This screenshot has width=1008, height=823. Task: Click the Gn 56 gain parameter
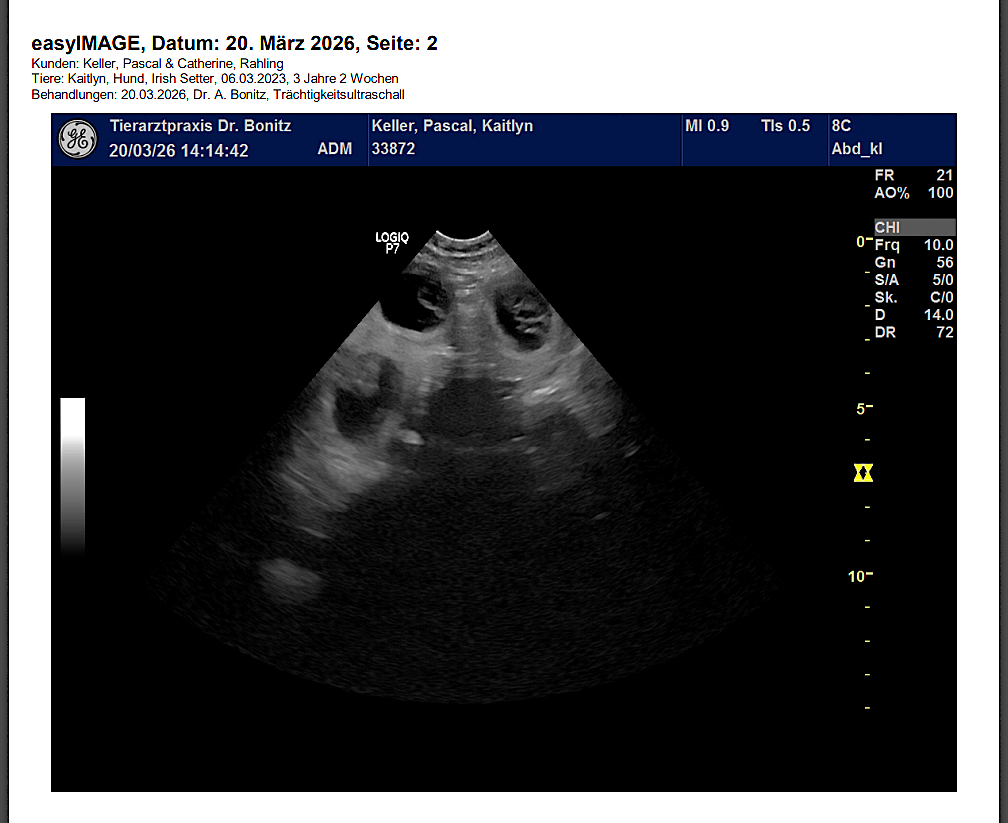coord(914,262)
